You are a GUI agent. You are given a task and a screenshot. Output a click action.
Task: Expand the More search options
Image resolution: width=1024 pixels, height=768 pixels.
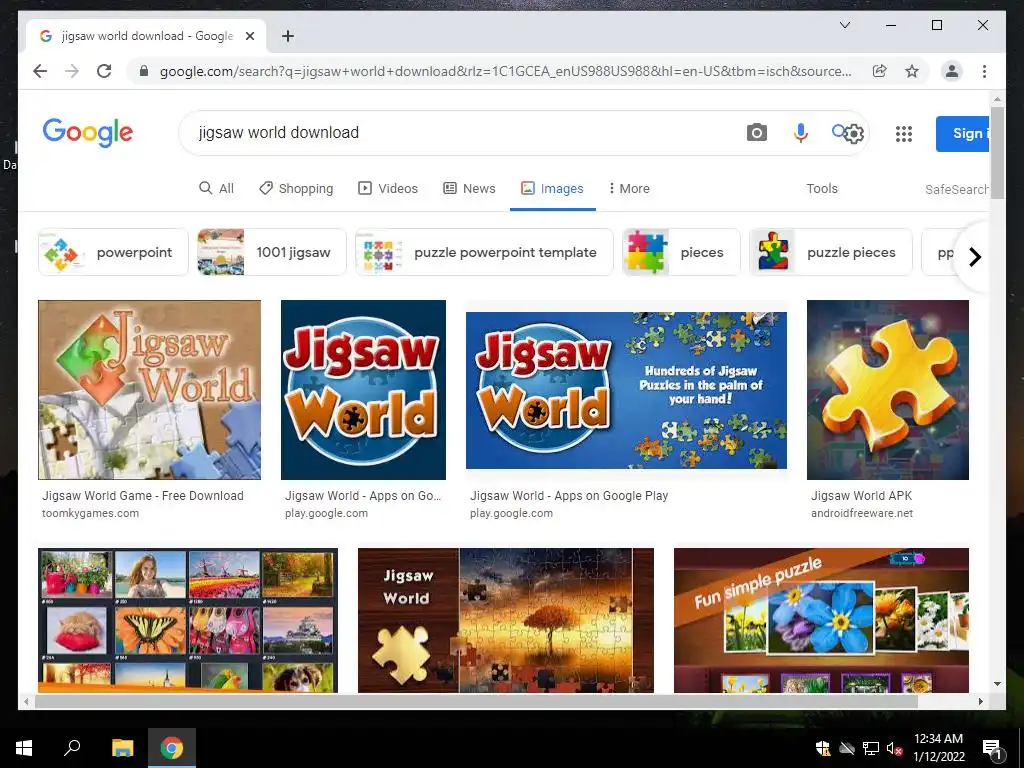628,188
